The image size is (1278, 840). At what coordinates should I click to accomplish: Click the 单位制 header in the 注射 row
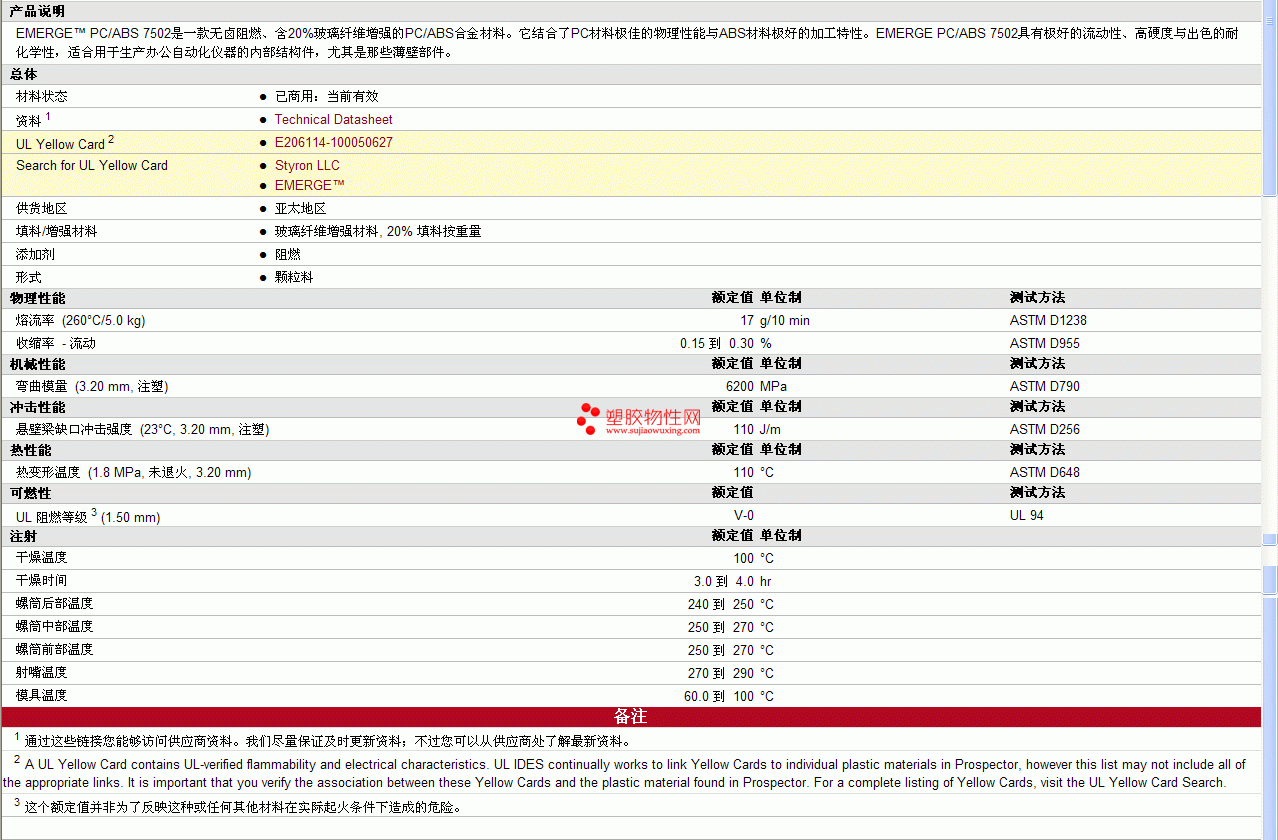(x=781, y=536)
